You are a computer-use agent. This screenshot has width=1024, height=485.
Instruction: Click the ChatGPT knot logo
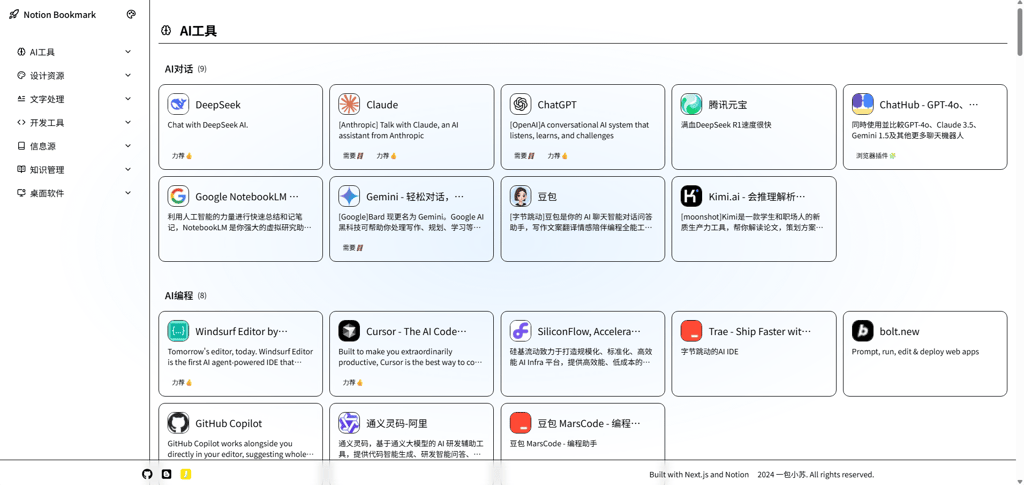coord(520,104)
